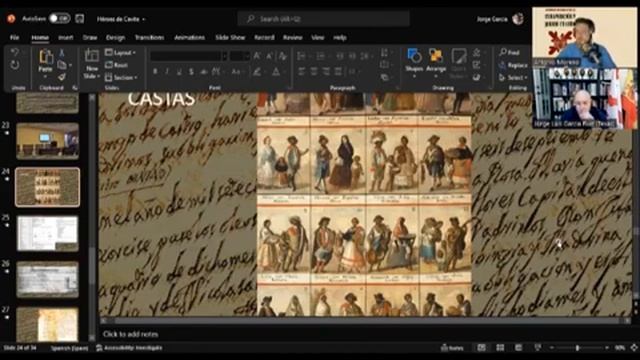Click Find in Editing group
The image size is (640, 360).
(510, 52)
